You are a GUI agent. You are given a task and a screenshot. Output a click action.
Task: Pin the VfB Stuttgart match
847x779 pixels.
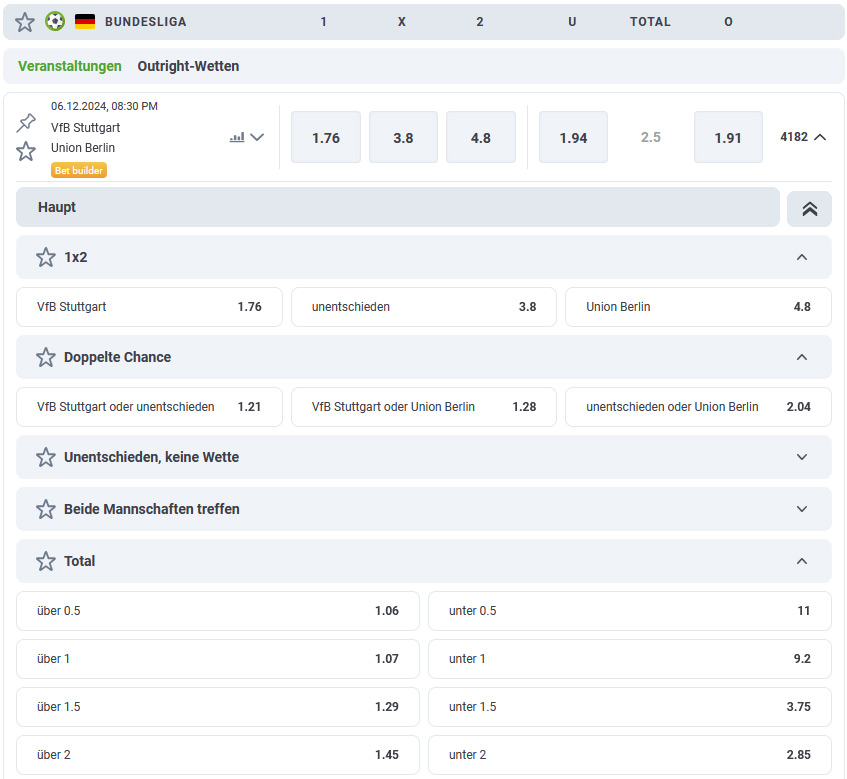point(26,123)
